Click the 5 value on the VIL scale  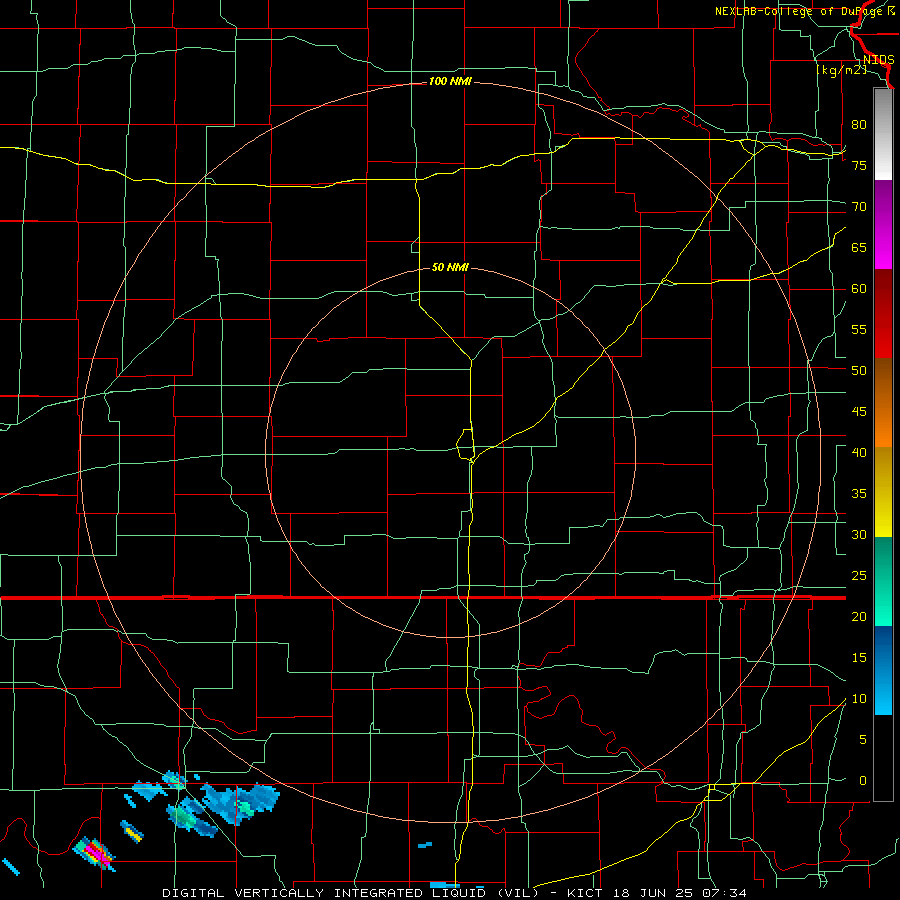[x=863, y=740]
